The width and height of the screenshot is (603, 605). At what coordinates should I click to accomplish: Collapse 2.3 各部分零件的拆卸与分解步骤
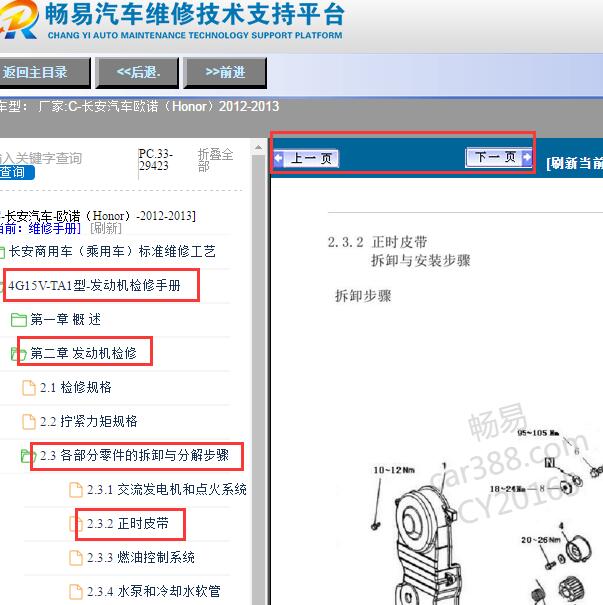pyautogui.click(x=135, y=455)
